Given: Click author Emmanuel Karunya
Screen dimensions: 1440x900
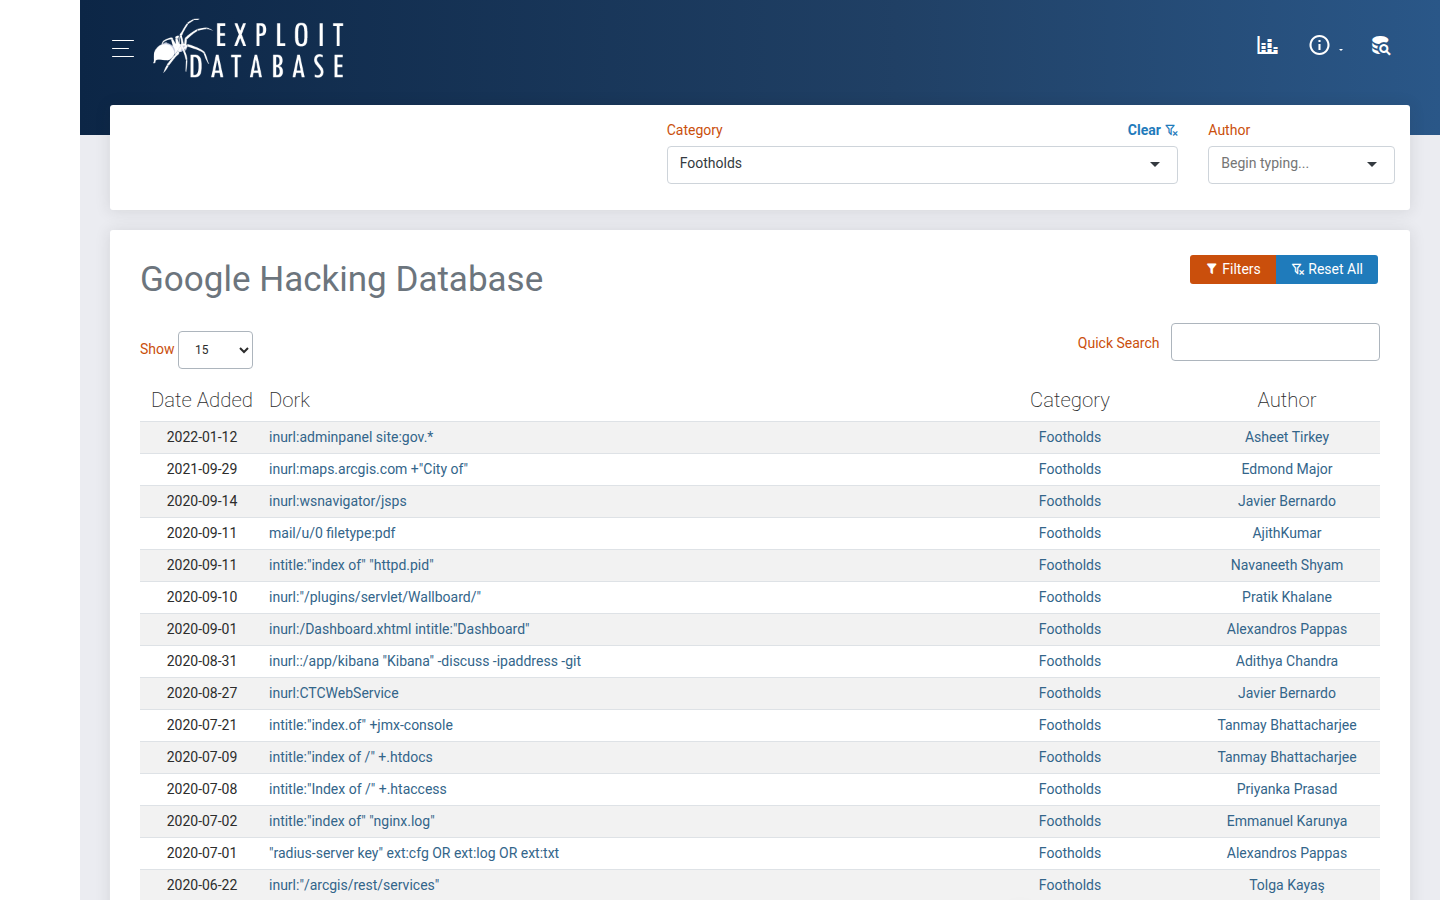Looking at the screenshot, I should pyautogui.click(x=1287, y=821).
